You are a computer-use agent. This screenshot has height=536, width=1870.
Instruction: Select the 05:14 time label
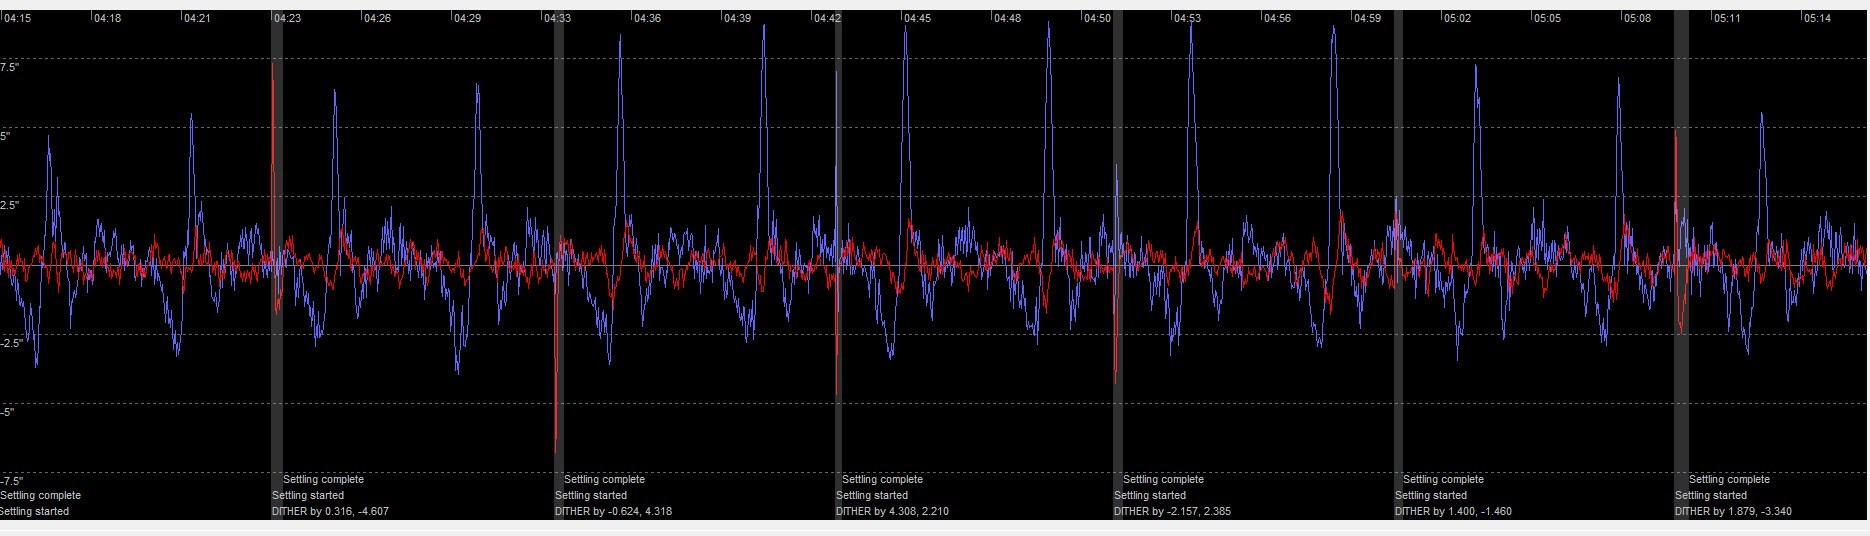point(1817,18)
